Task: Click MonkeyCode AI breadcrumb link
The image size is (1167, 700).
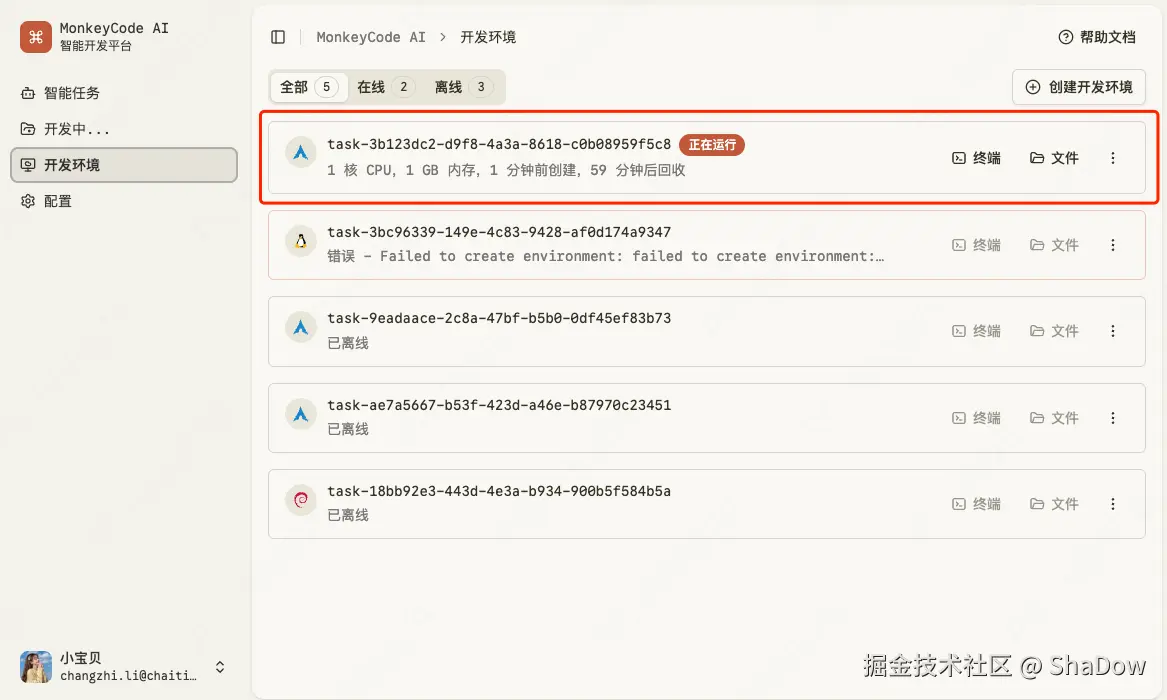Action: (x=371, y=37)
